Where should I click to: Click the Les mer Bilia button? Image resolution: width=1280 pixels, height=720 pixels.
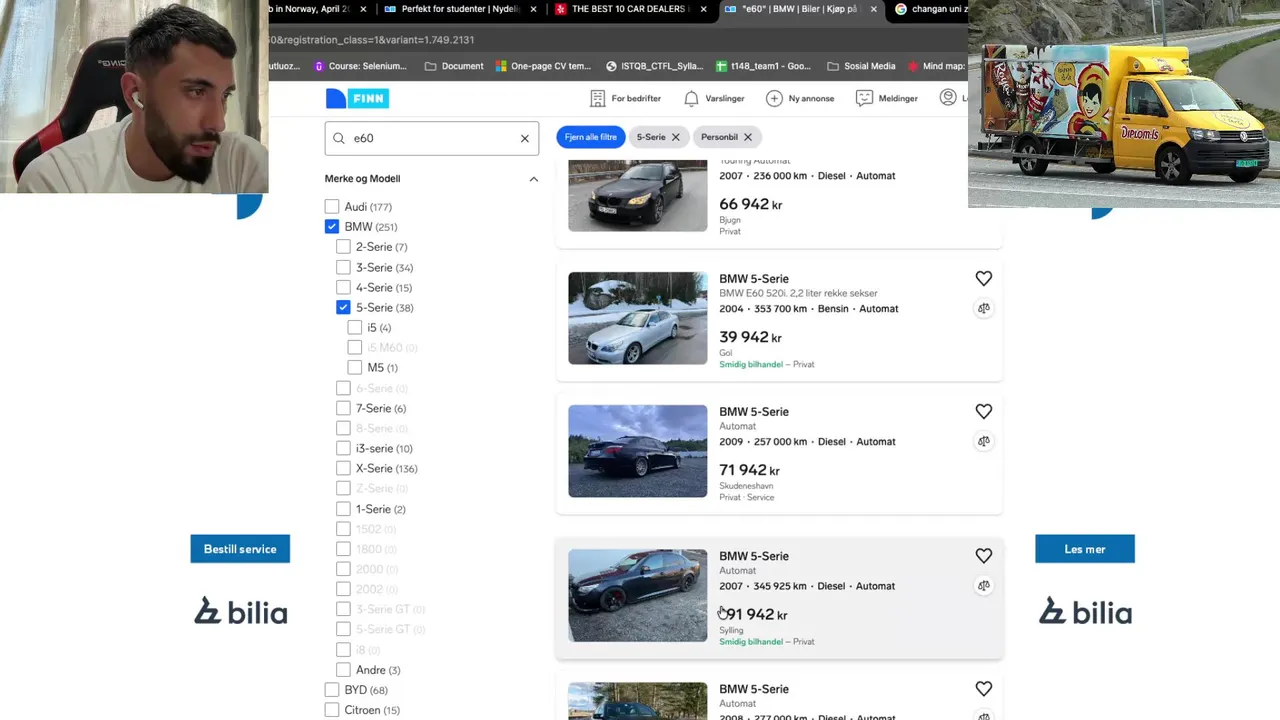point(1085,549)
